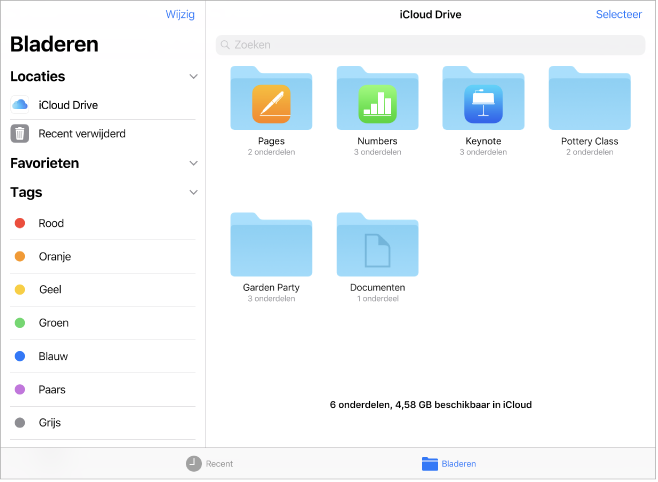658x482 pixels.
Task: Select iCloud Drive location label
Action: pyautogui.click(x=68, y=105)
